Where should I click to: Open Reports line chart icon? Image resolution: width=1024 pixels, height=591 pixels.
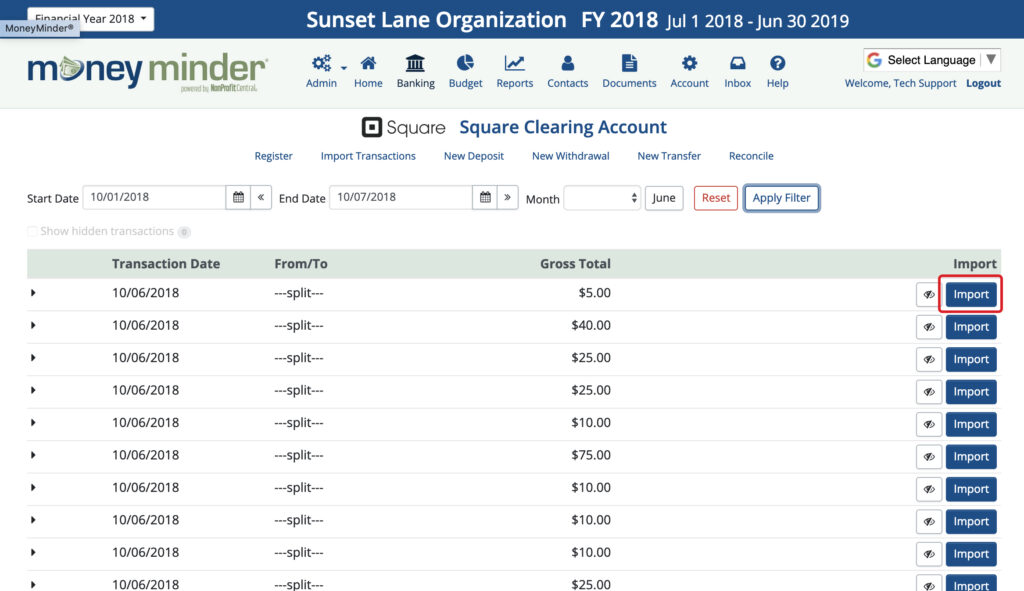click(x=515, y=63)
